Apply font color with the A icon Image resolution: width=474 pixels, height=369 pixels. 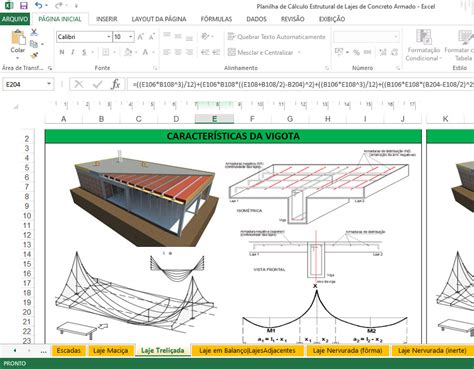(145, 52)
